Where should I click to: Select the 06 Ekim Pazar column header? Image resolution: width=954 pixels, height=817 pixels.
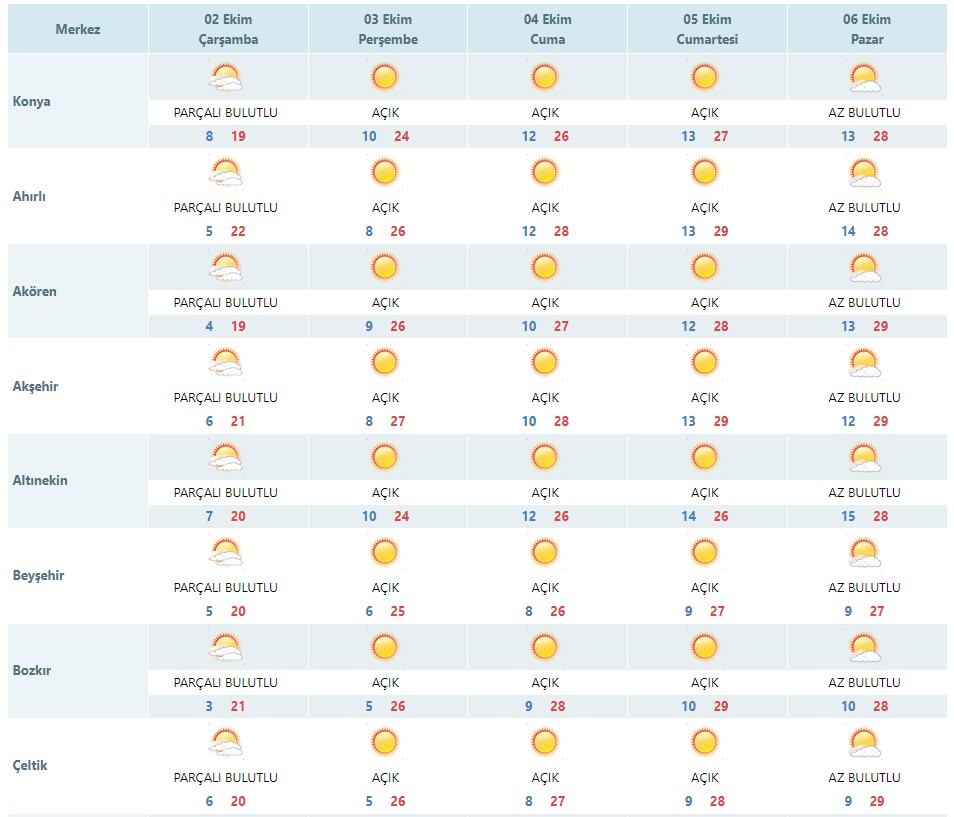click(867, 29)
